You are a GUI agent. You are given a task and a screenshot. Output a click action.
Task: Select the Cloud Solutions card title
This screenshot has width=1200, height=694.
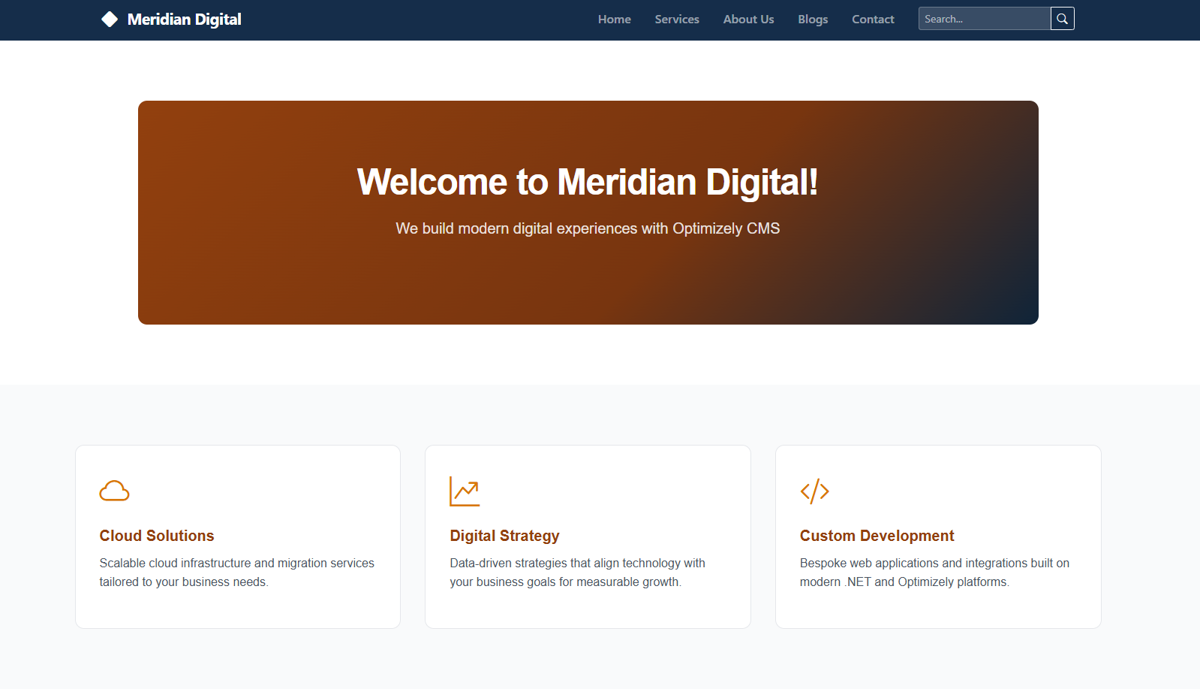point(157,536)
